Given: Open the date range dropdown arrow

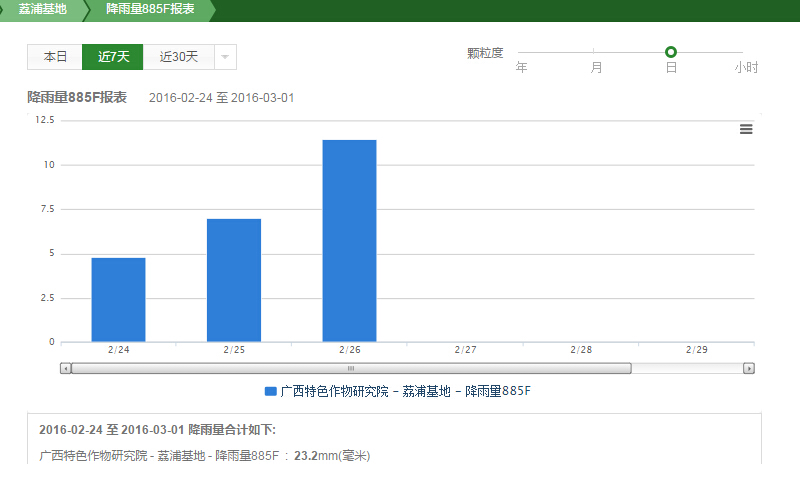Looking at the screenshot, I should pos(225,57).
